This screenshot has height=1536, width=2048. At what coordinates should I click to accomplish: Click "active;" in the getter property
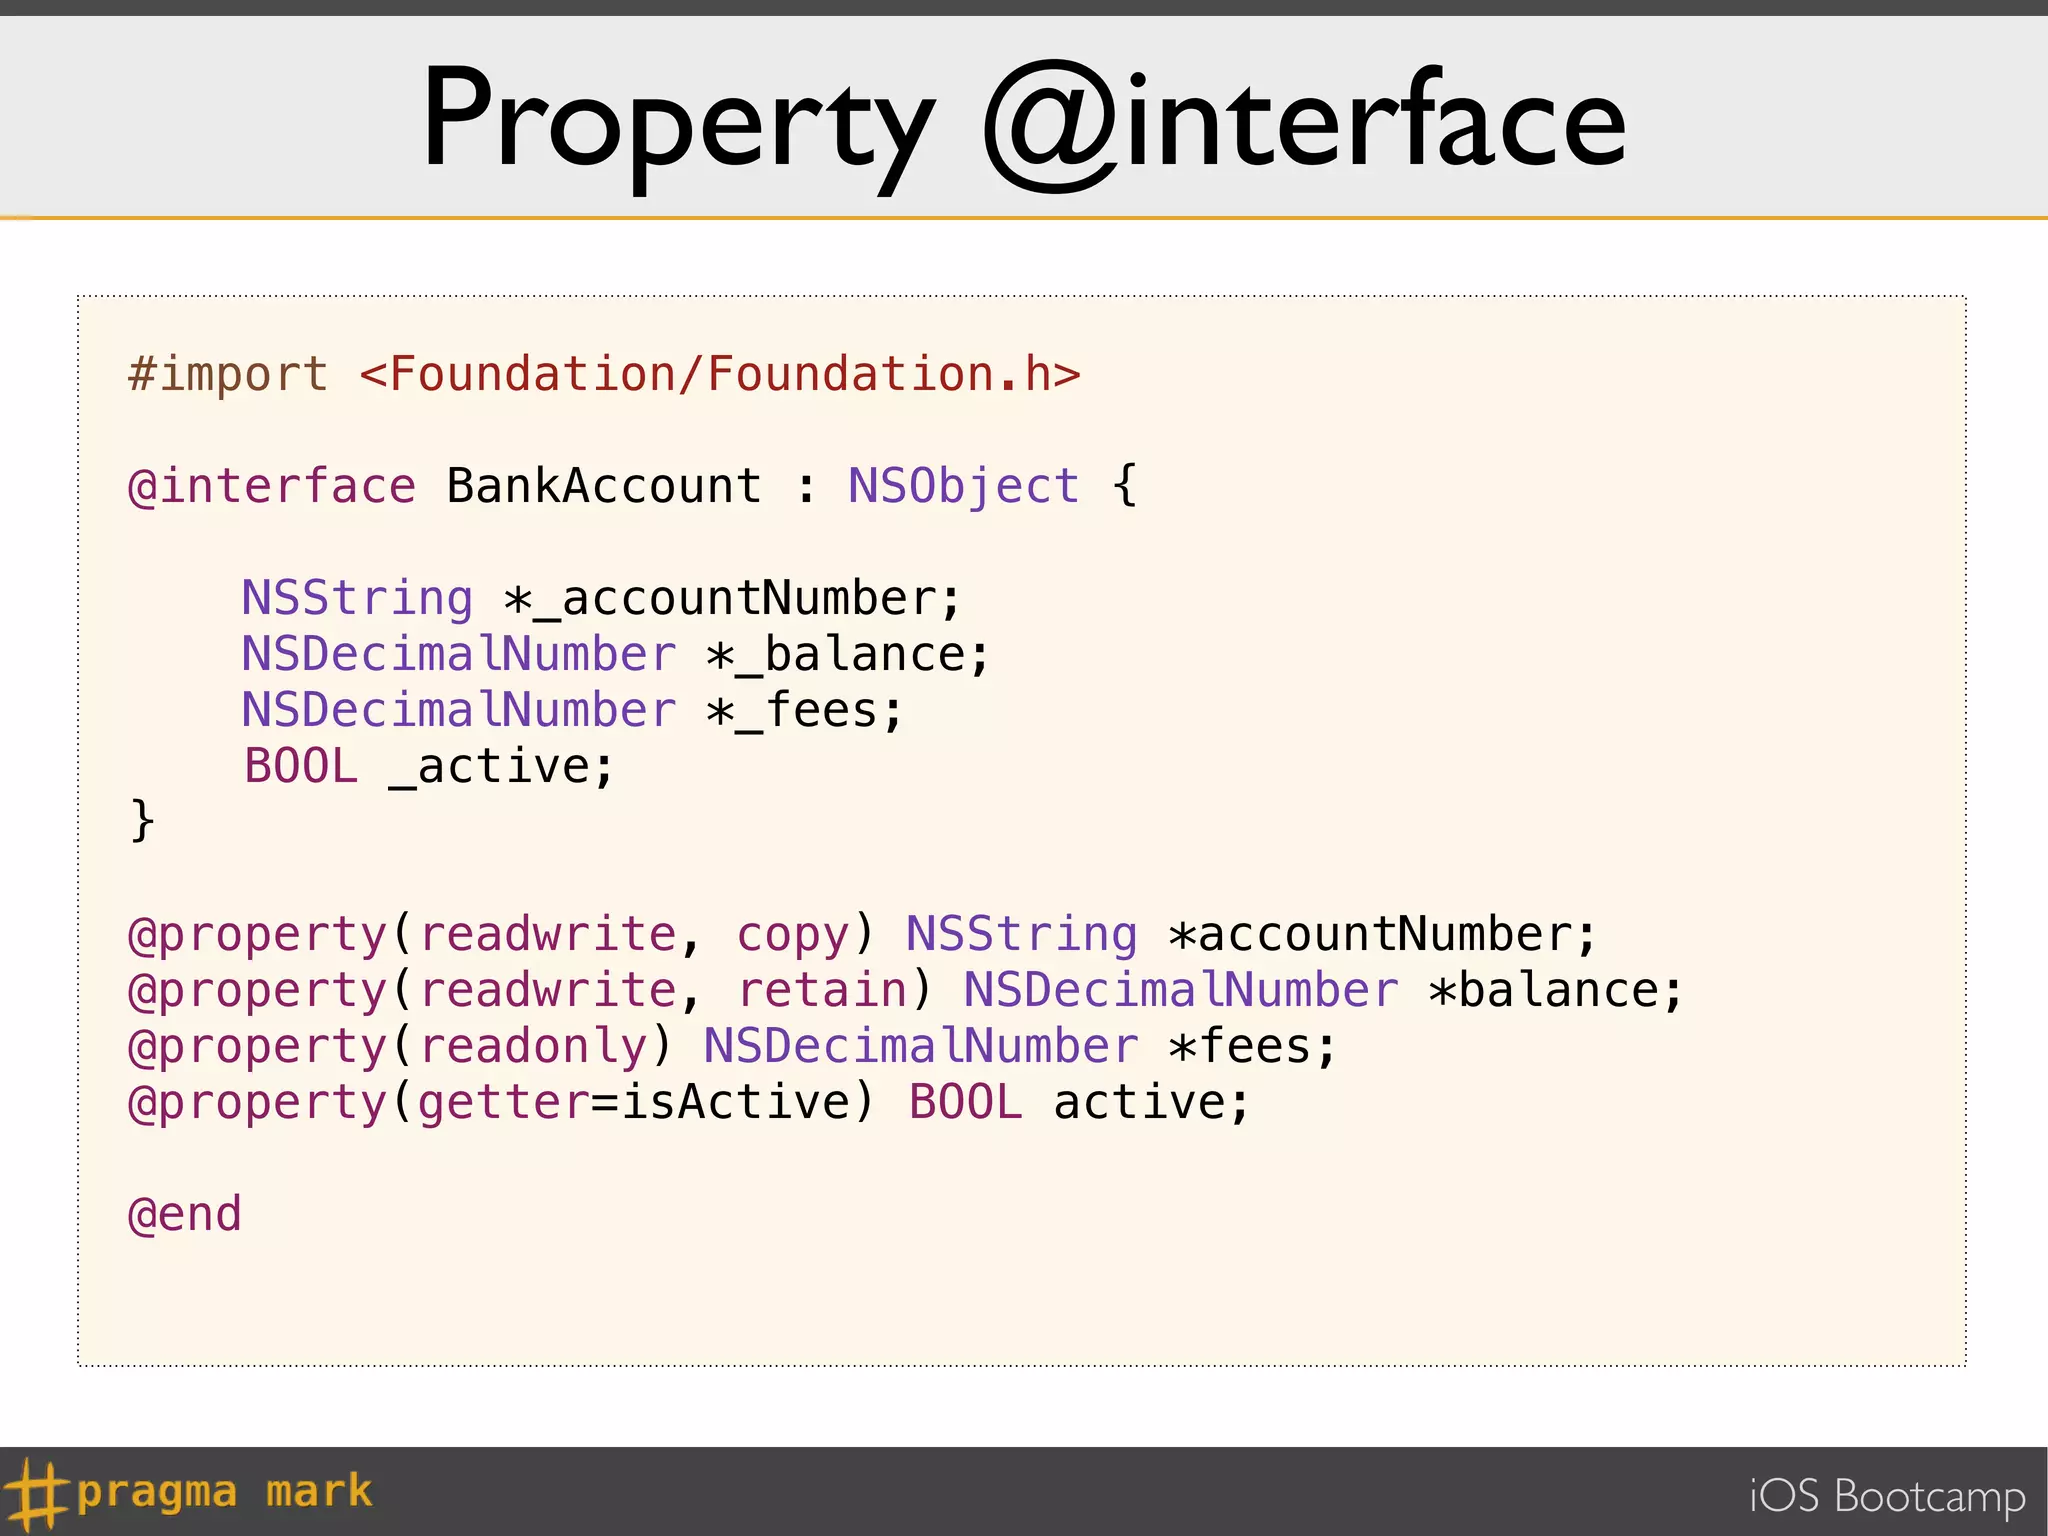point(1151,1103)
